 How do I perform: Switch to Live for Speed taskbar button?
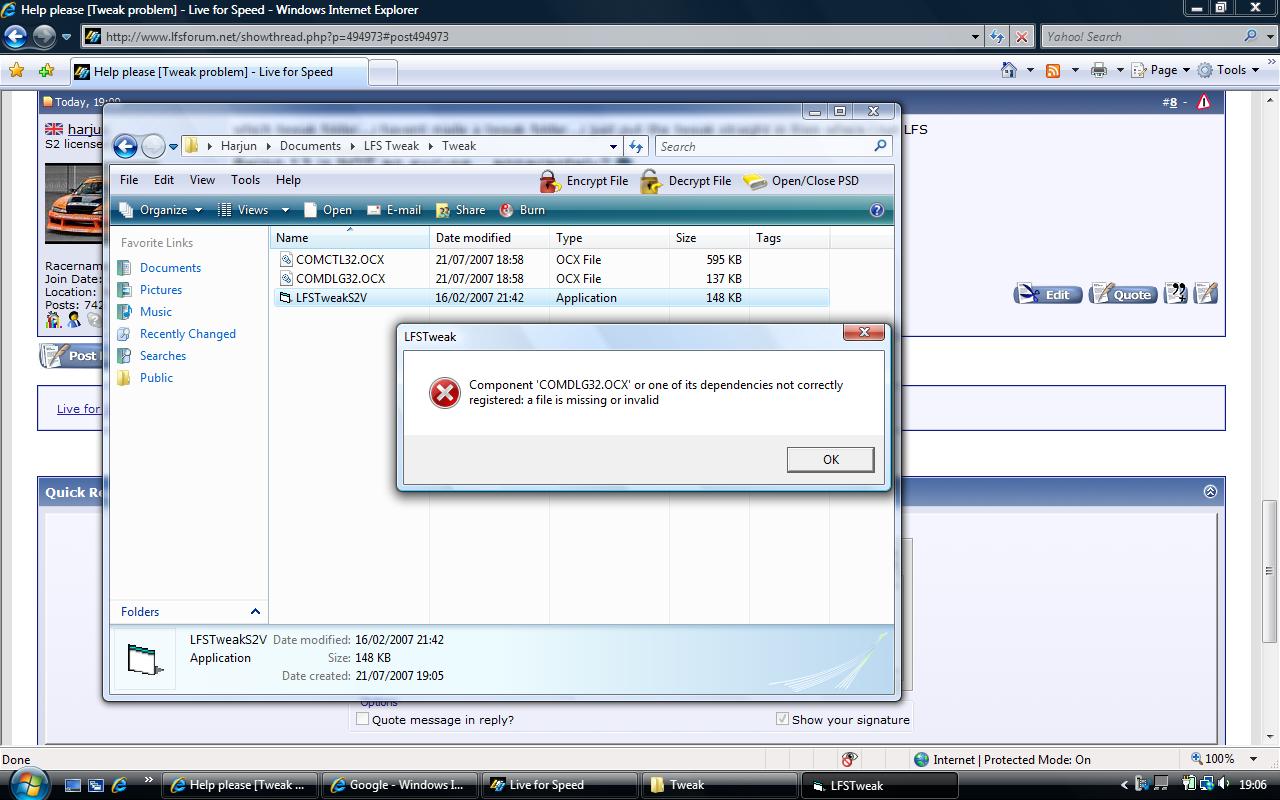point(558,785)
